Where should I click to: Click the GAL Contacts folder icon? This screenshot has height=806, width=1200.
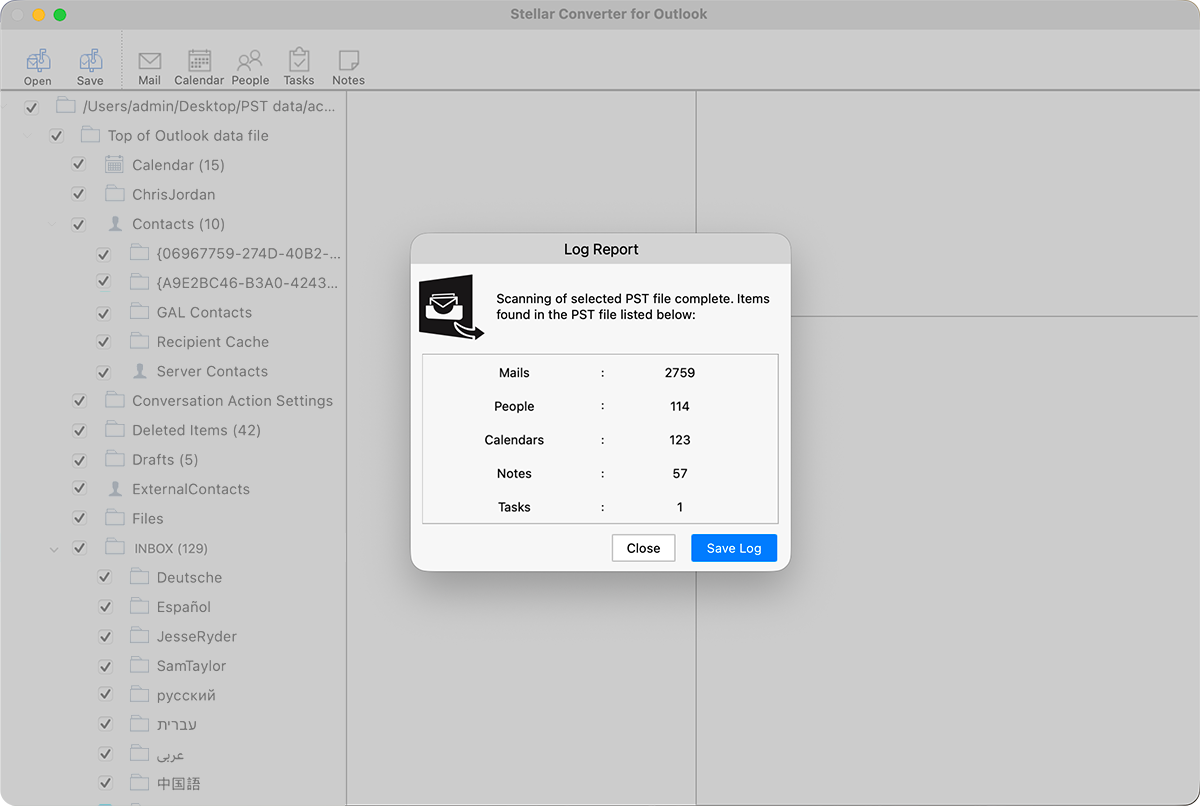pyautogui.click(x=139, y=312)
